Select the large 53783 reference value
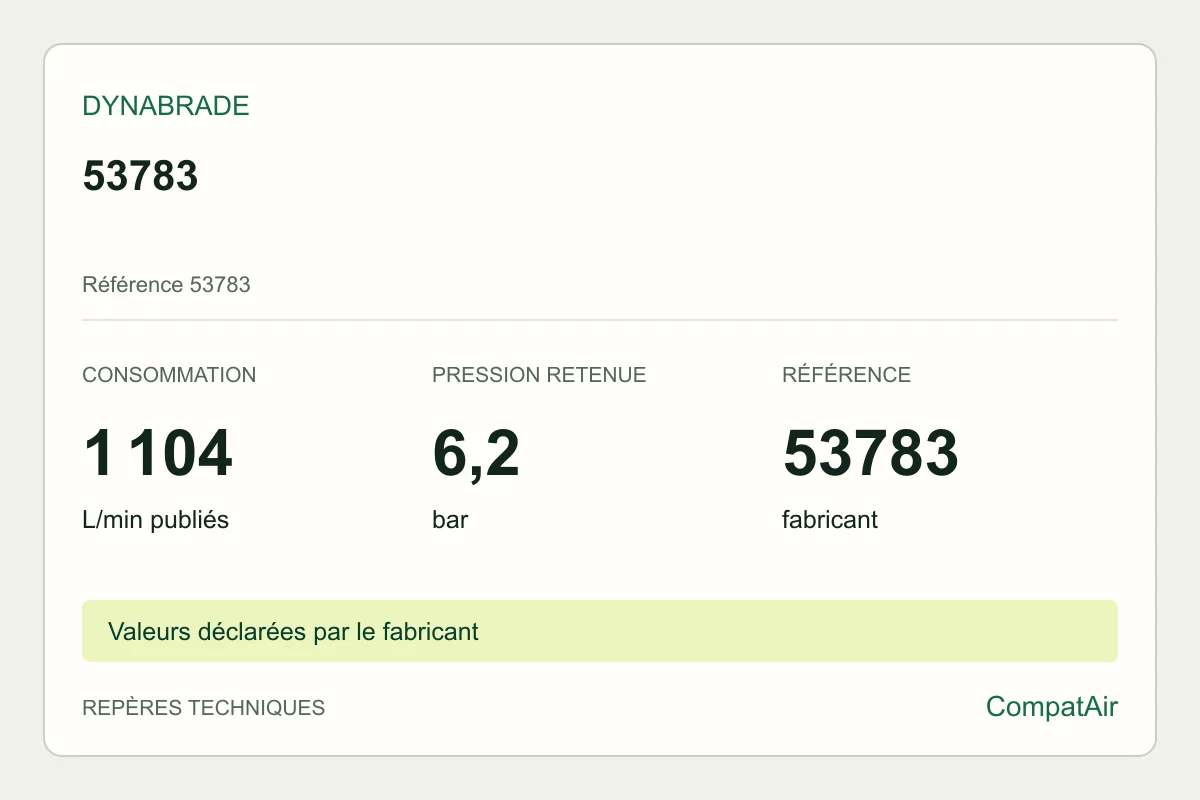This screenshot has width=1200, height=800. click(870, 453)
